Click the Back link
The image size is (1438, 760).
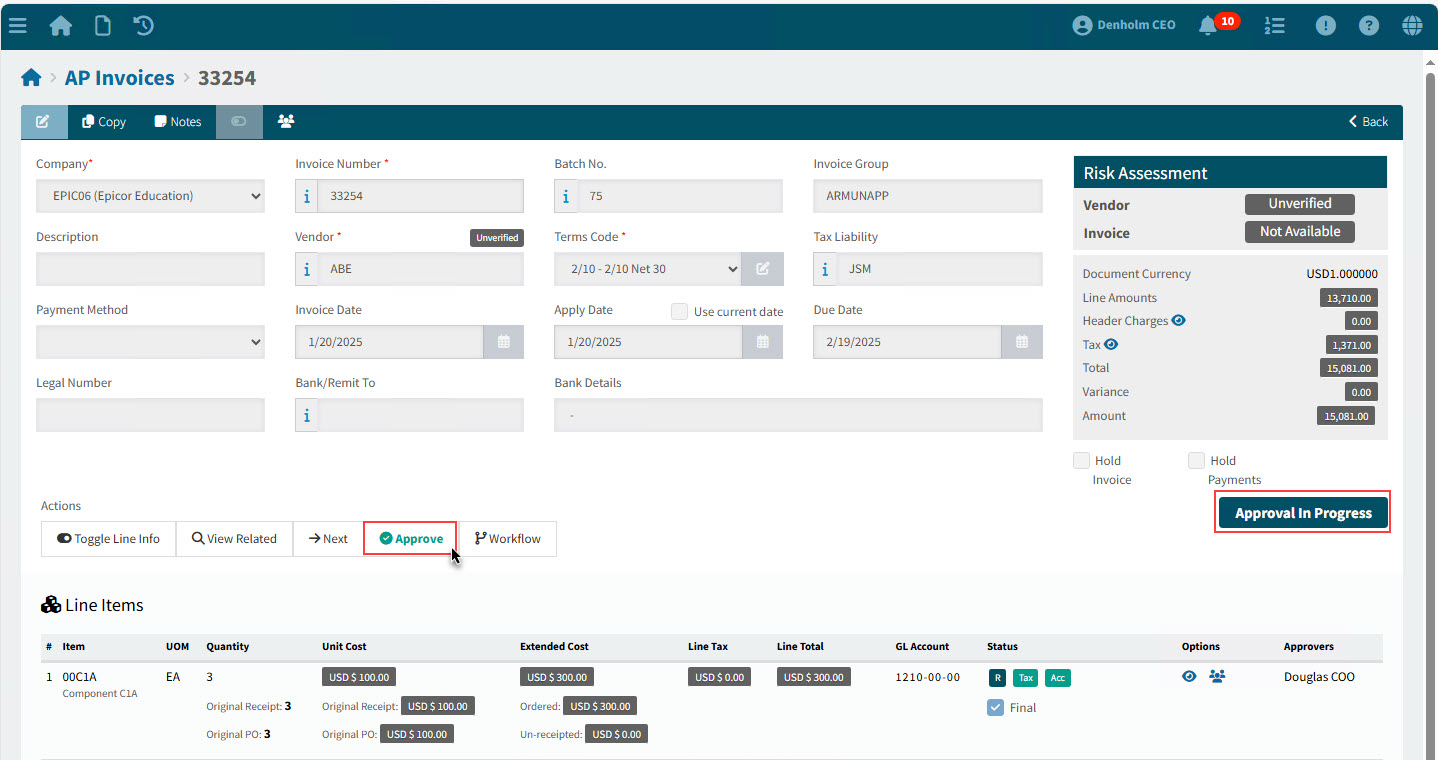[x=1367, y=121]
